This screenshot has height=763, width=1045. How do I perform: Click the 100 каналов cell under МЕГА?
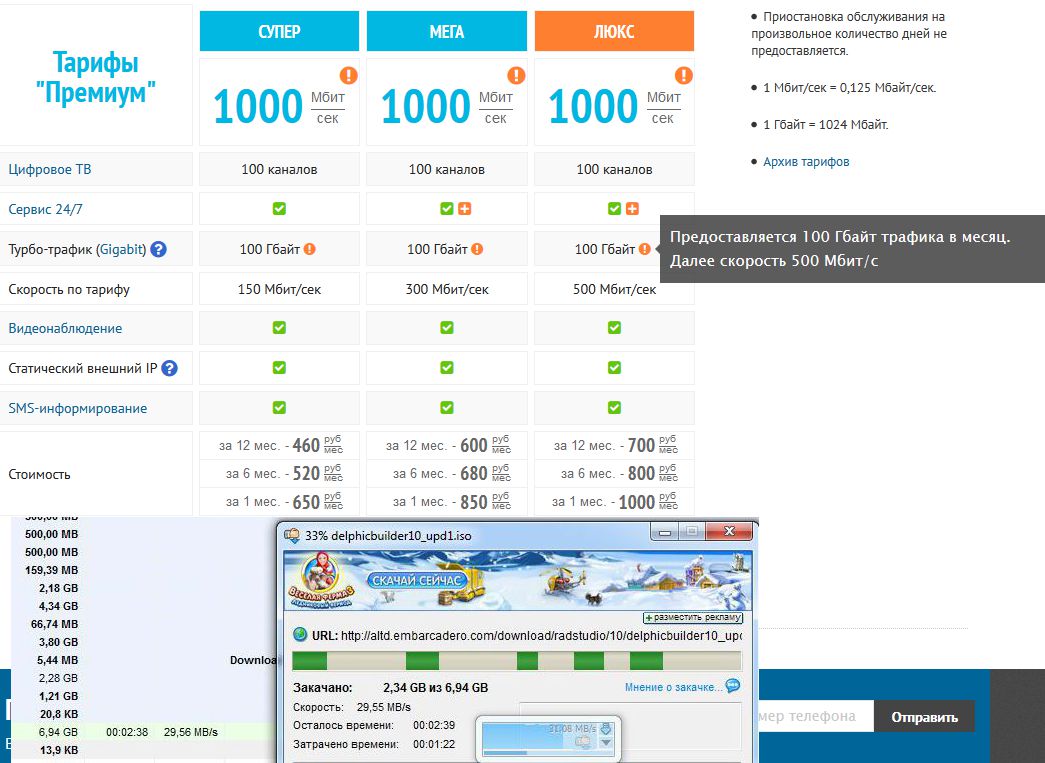pos(447,169)
